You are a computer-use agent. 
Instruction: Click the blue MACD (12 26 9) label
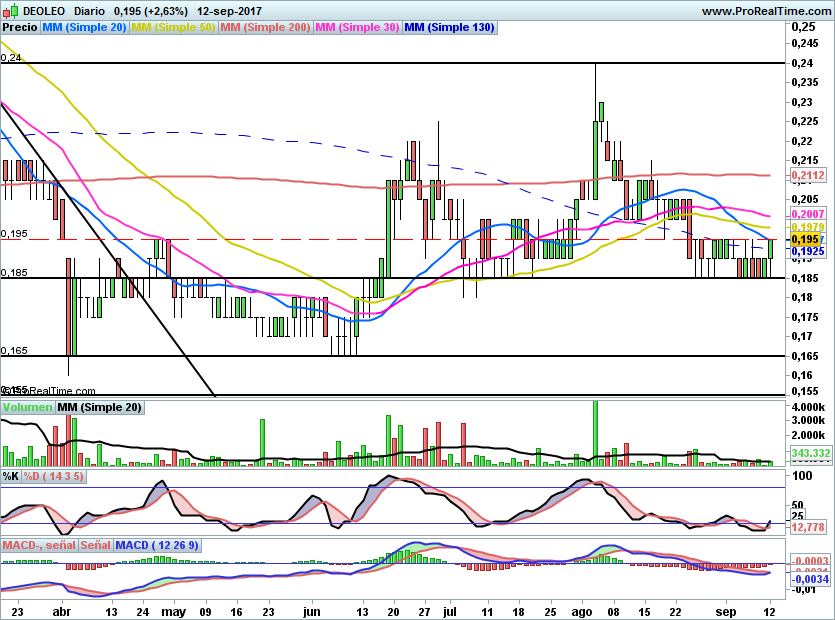coord(158,545)
